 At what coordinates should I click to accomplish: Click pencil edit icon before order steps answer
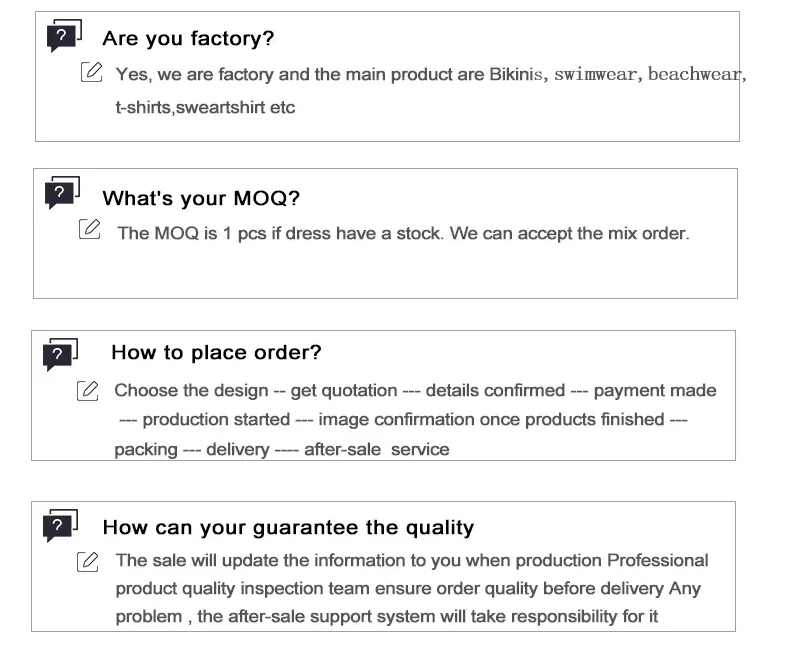tap(89, 391)
